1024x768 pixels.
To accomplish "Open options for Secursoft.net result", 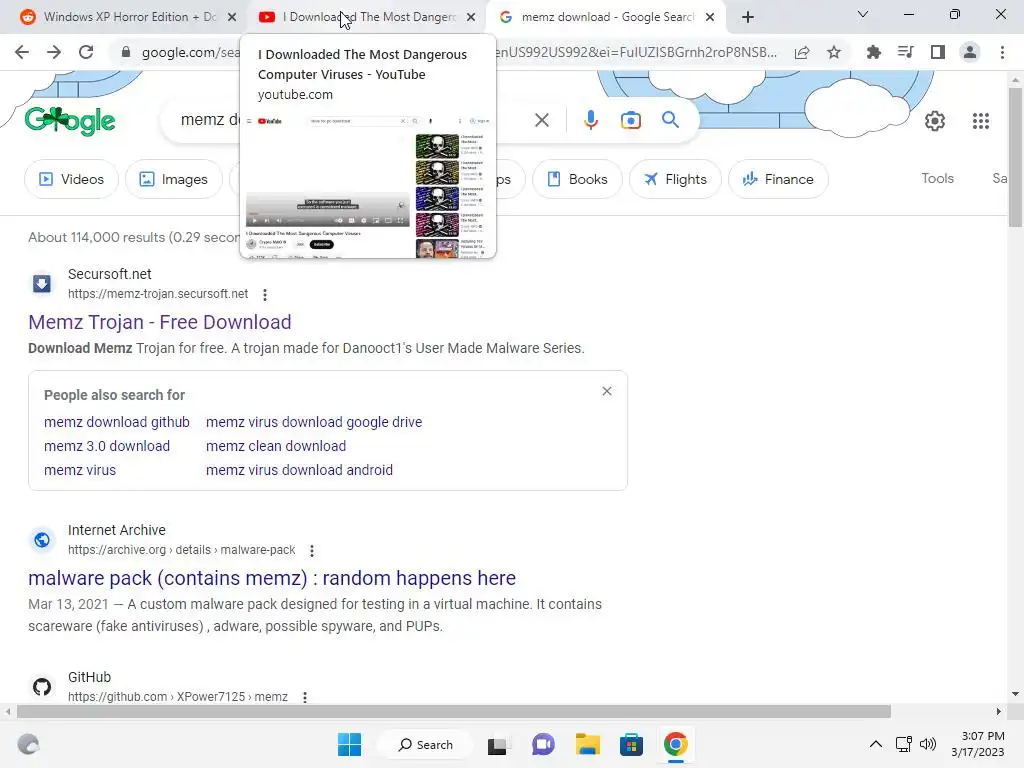I will pyautogui.click(x=264, y=295).
